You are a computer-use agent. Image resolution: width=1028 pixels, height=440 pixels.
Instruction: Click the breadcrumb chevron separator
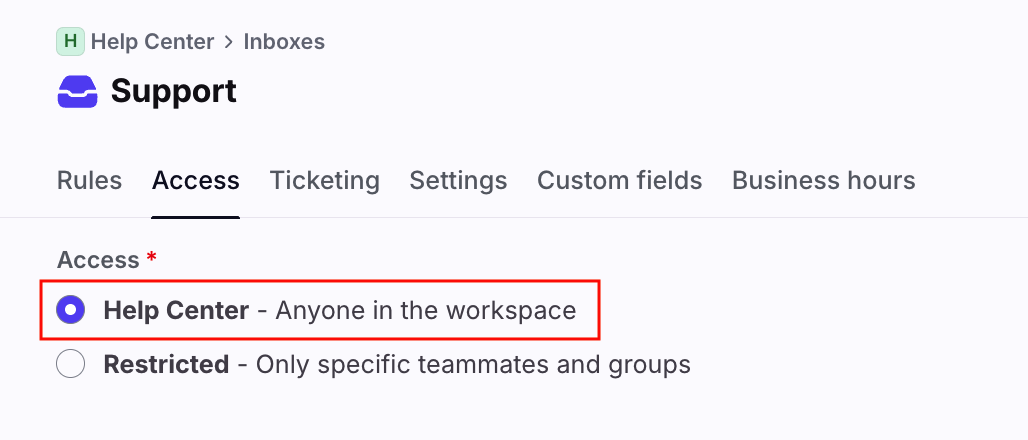pyautogui.click(x=229, y=42)
